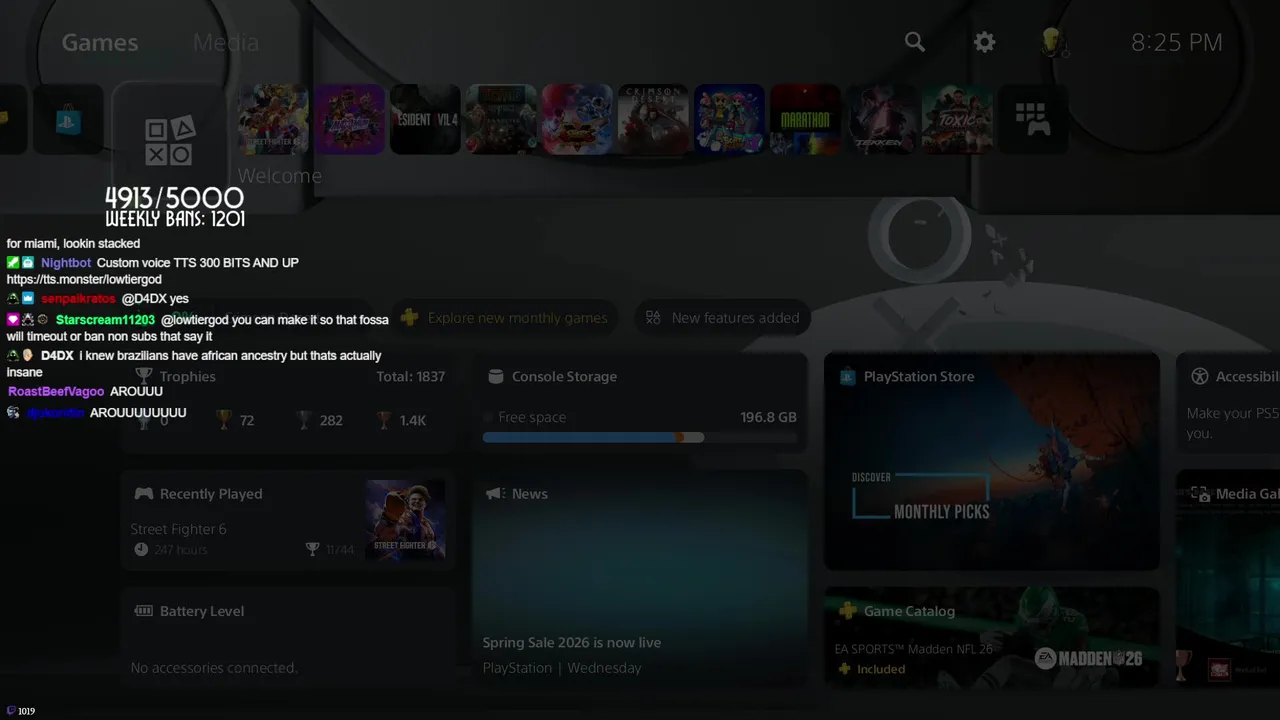The image size is (1280, 720).
Task: Click the Battery Level icon
Action: pyautogui.click(x=144, y=611)
